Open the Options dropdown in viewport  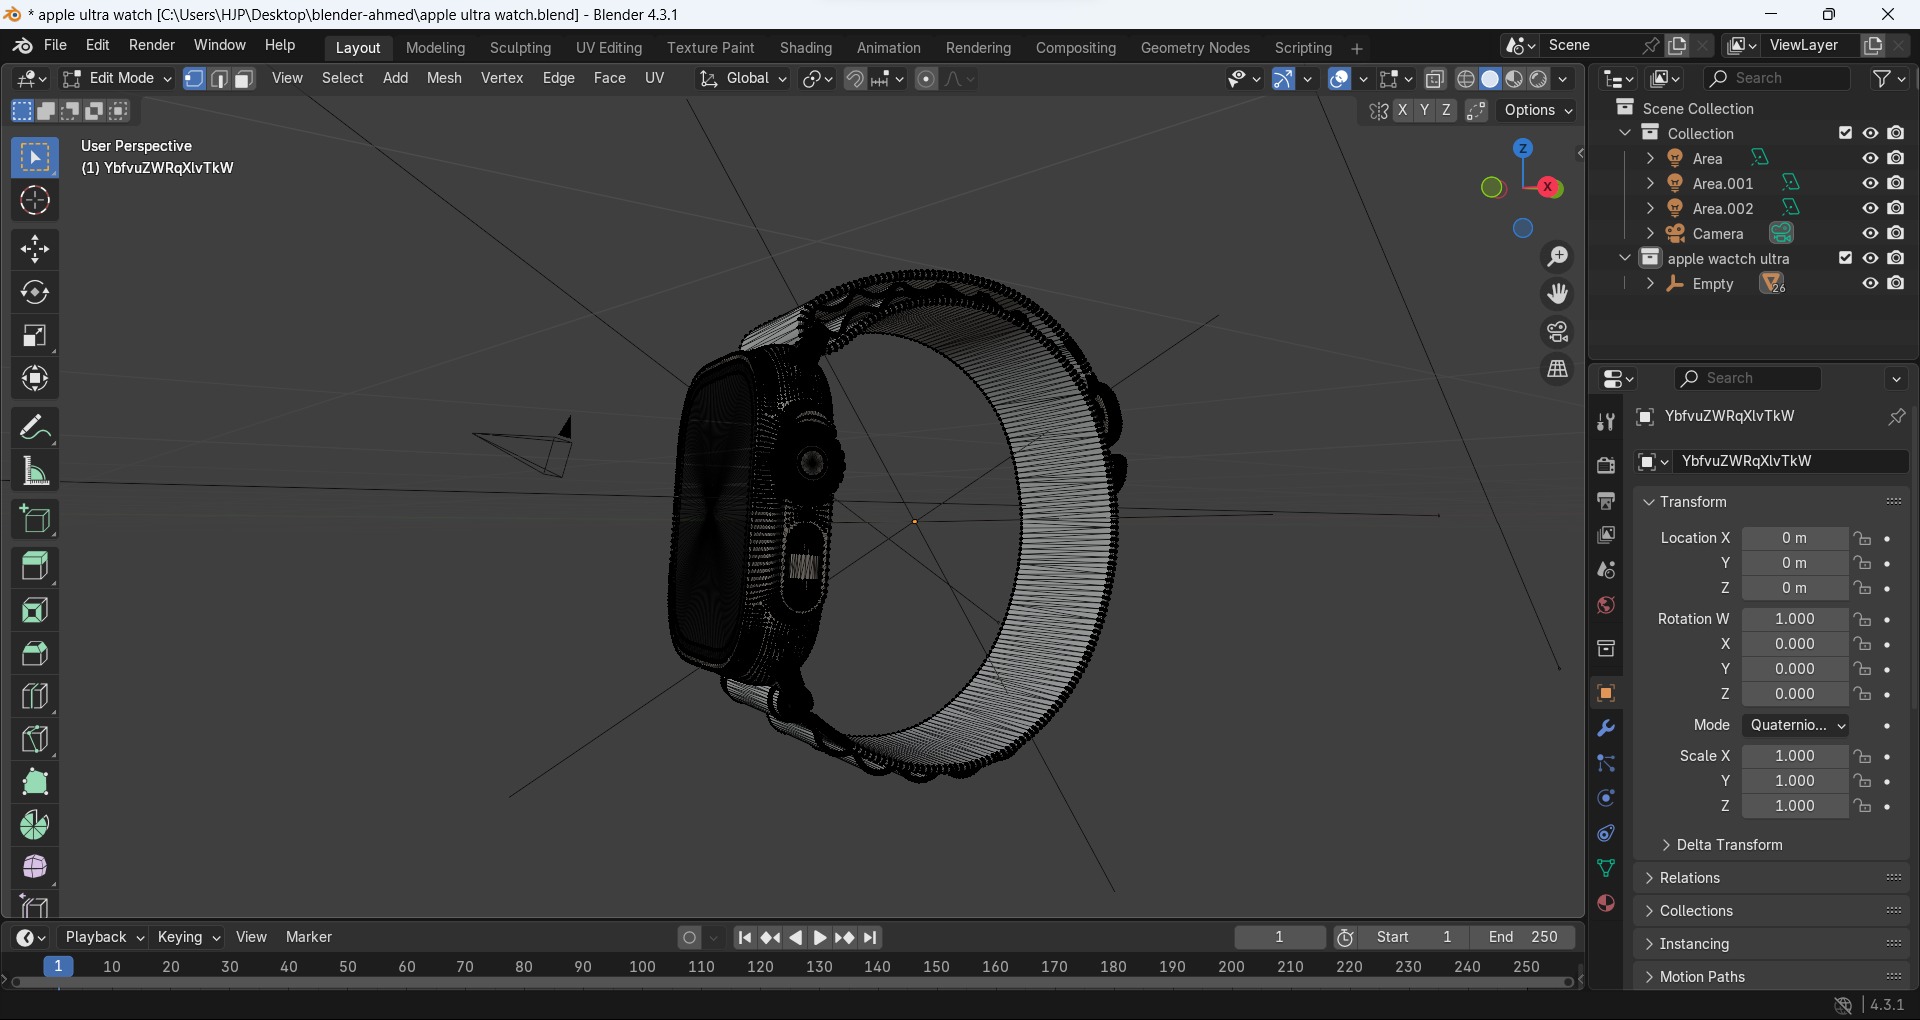[x=1538, y=110]
